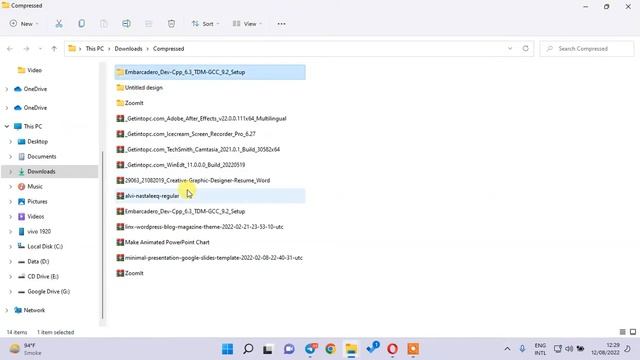Image resolution: width=640 pixels, height=360 pixels.
Task: Expand the Desktop node
Action: click(11, 142)
